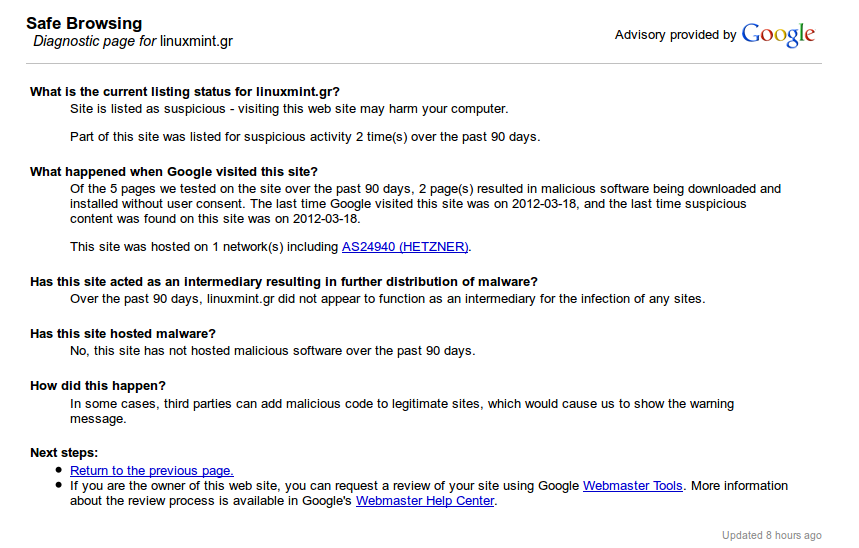Visit the Webmaster Help Center link
859x548 pixels.
(425, 501)
